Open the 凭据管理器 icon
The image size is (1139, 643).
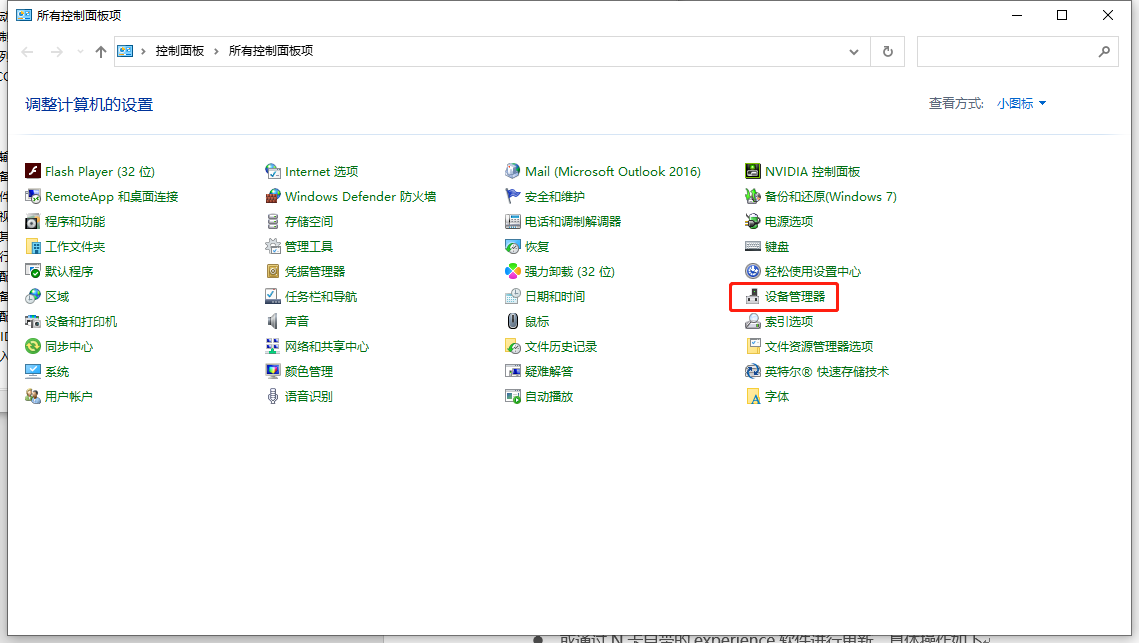pos(272,271)
